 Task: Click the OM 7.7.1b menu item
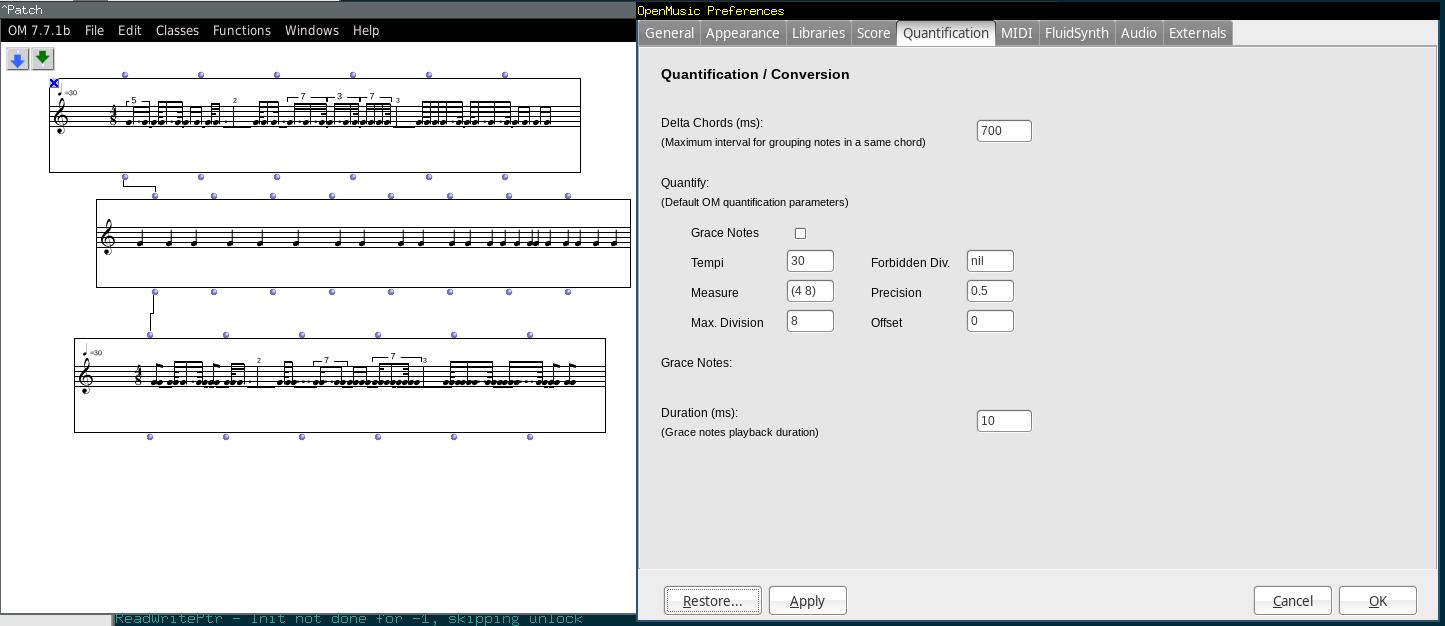point(39,30)
